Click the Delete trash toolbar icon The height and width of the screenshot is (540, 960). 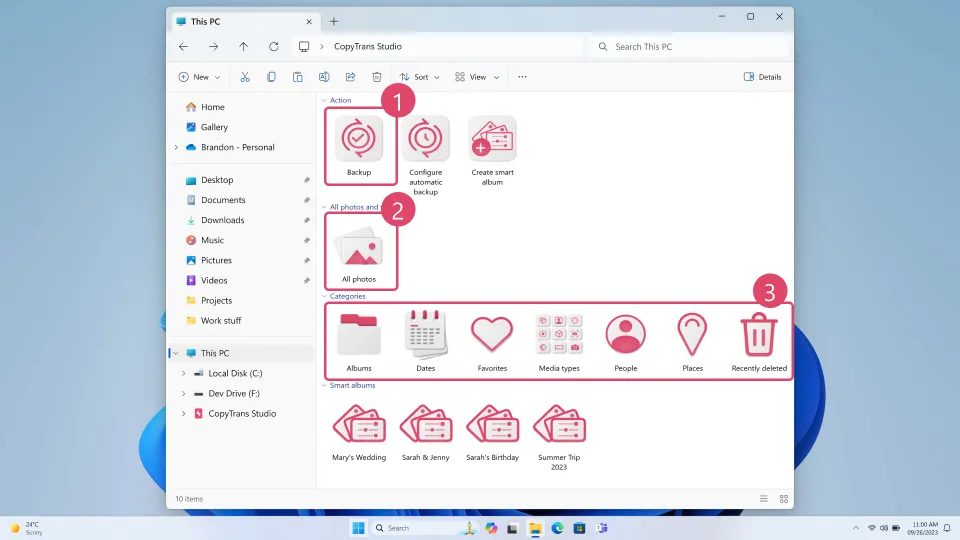tap(377, 77)
